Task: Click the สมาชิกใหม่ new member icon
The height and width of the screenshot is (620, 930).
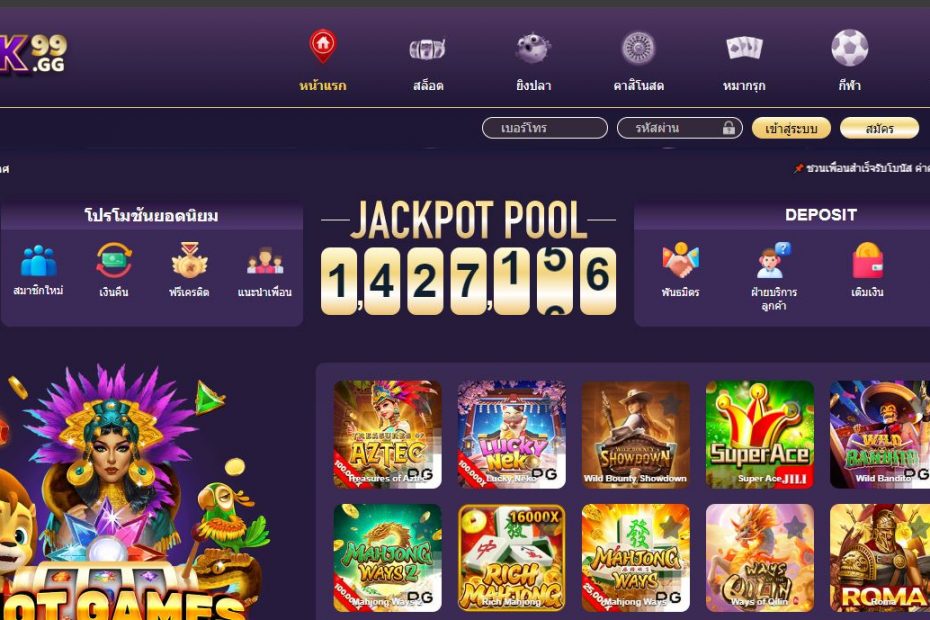Action: point(39,261)
